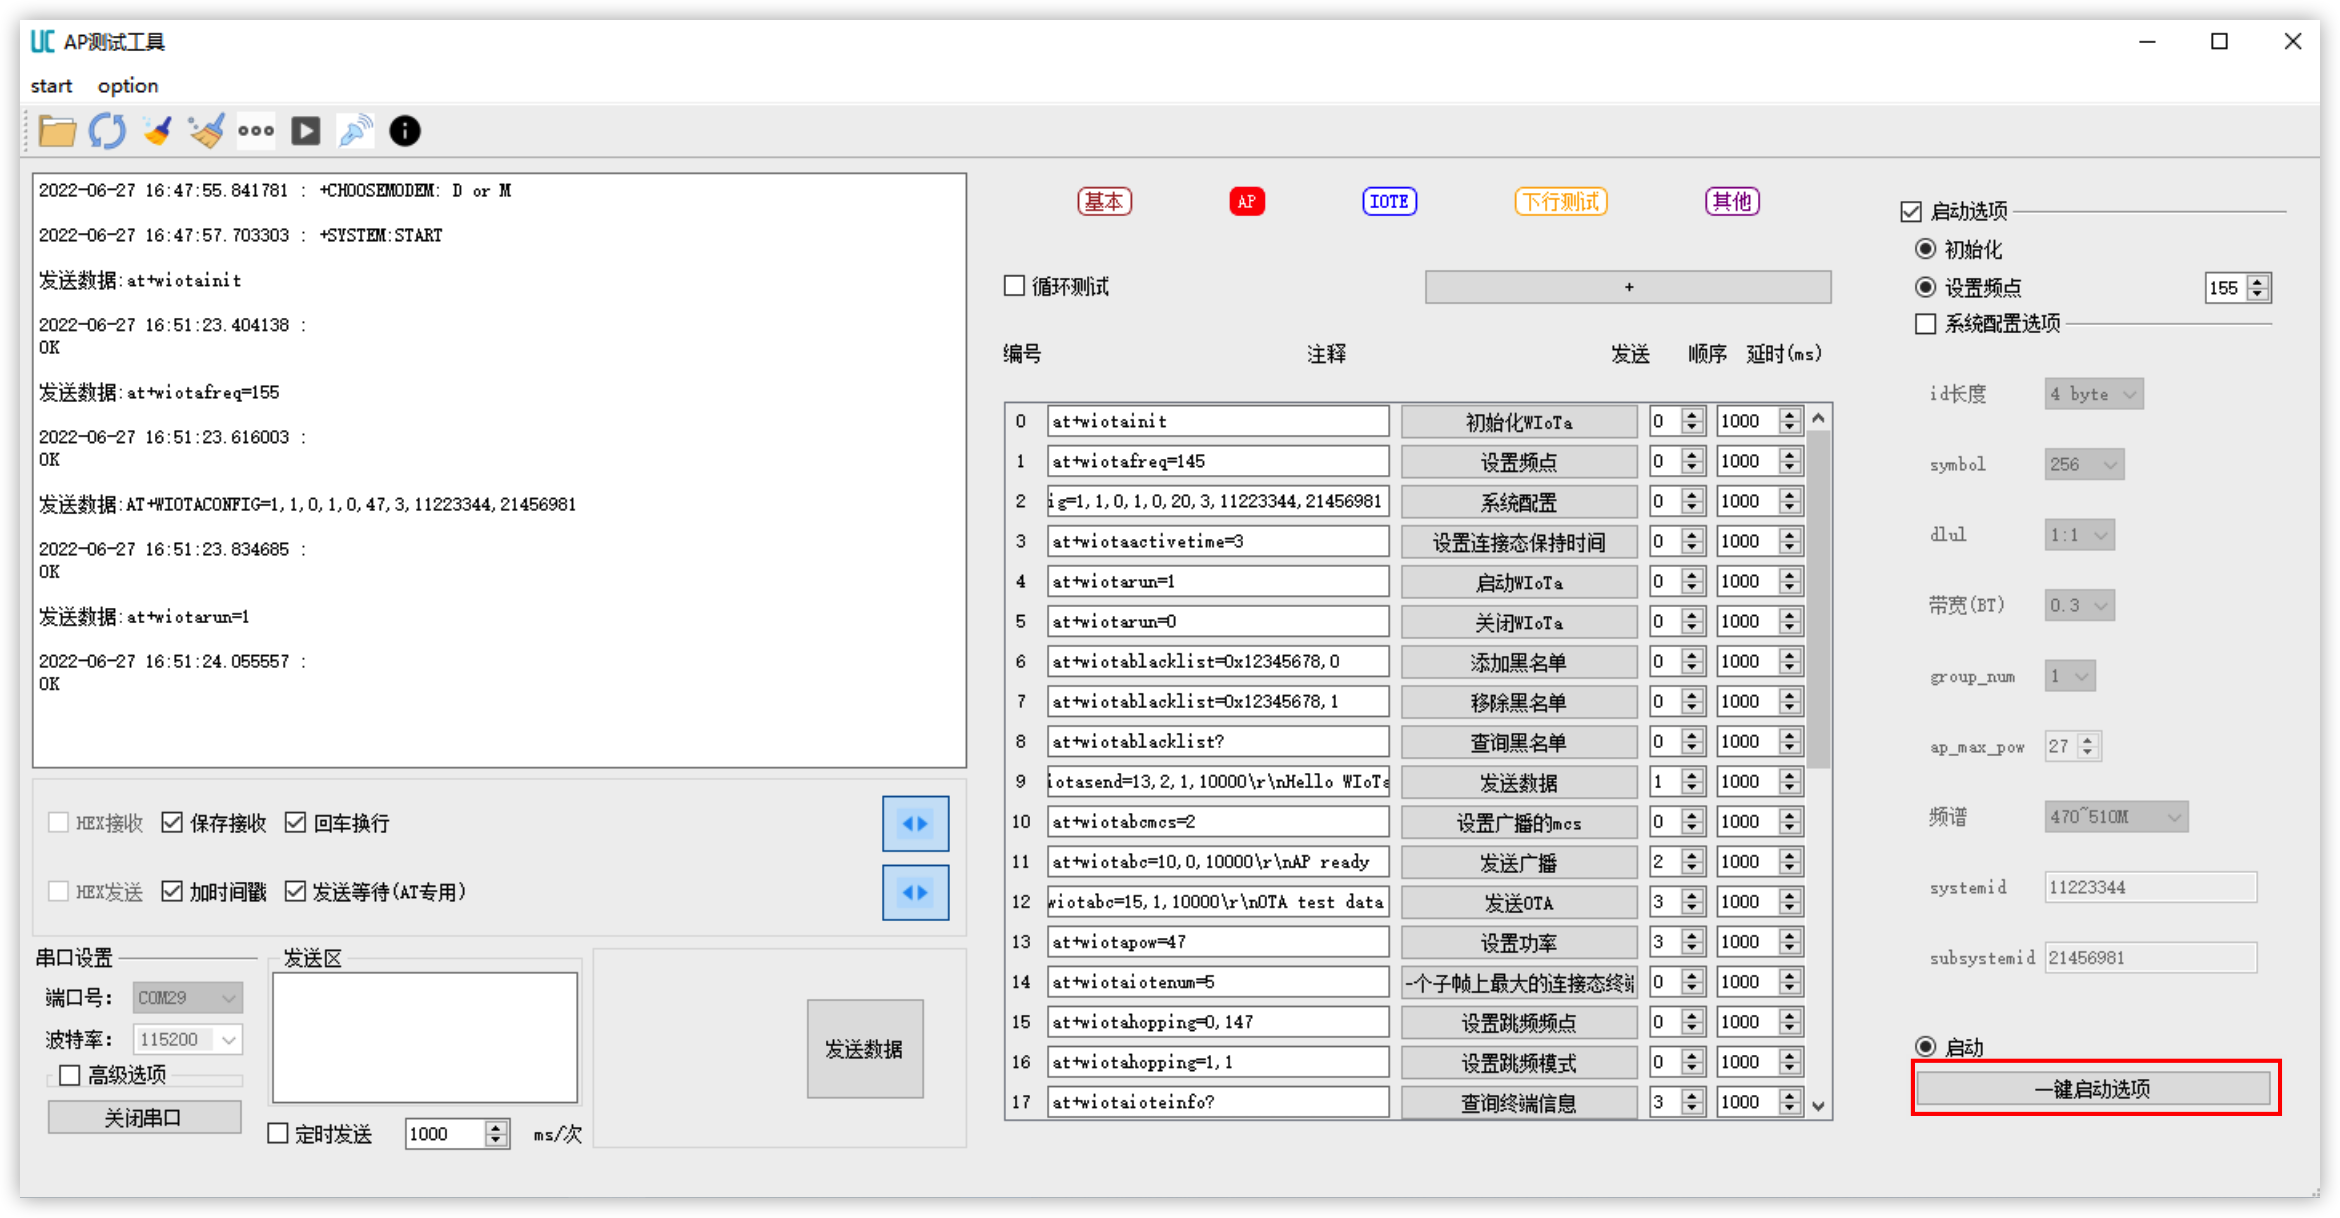Click the 发送广播 button
The width and height of the screenshot is (2340, 1218).
tap(1518, 862)
